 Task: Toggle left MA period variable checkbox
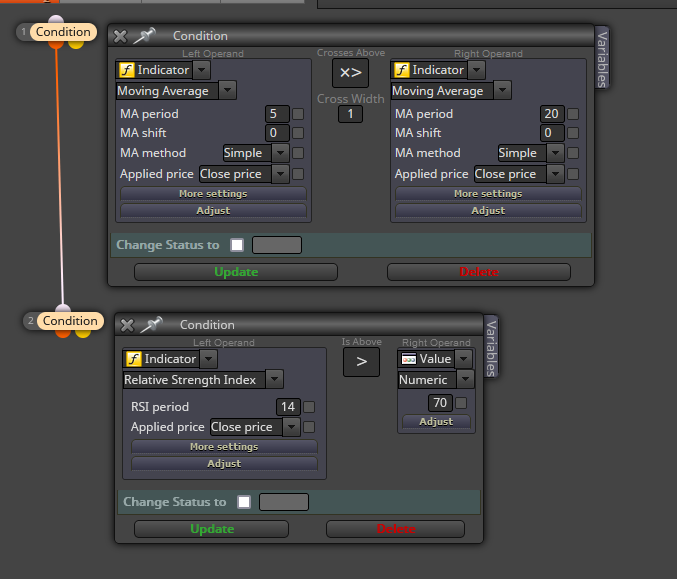click(x=298, y=114)
